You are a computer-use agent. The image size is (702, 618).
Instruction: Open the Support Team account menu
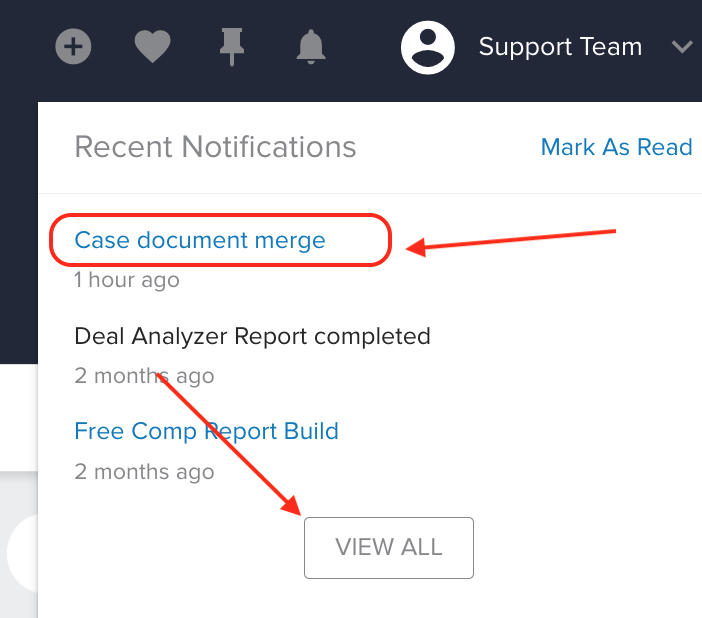[x=560, y=47]
